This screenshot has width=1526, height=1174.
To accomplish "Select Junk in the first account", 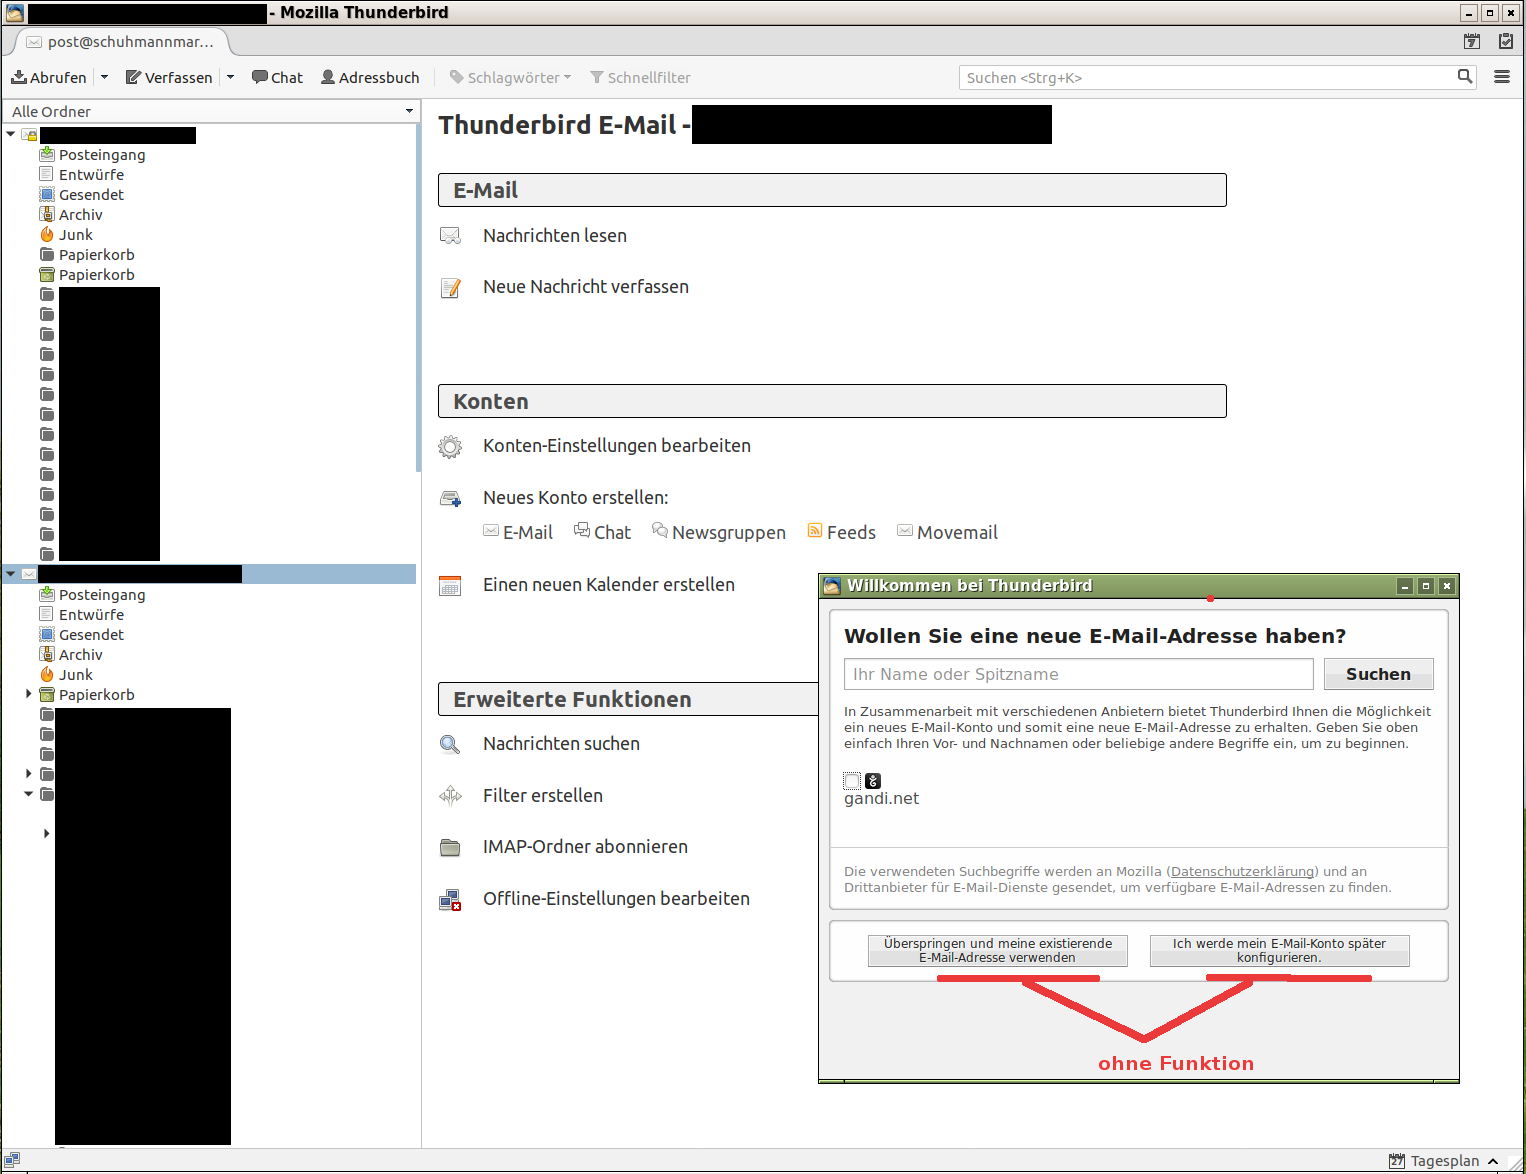I will tap(75, 235).
